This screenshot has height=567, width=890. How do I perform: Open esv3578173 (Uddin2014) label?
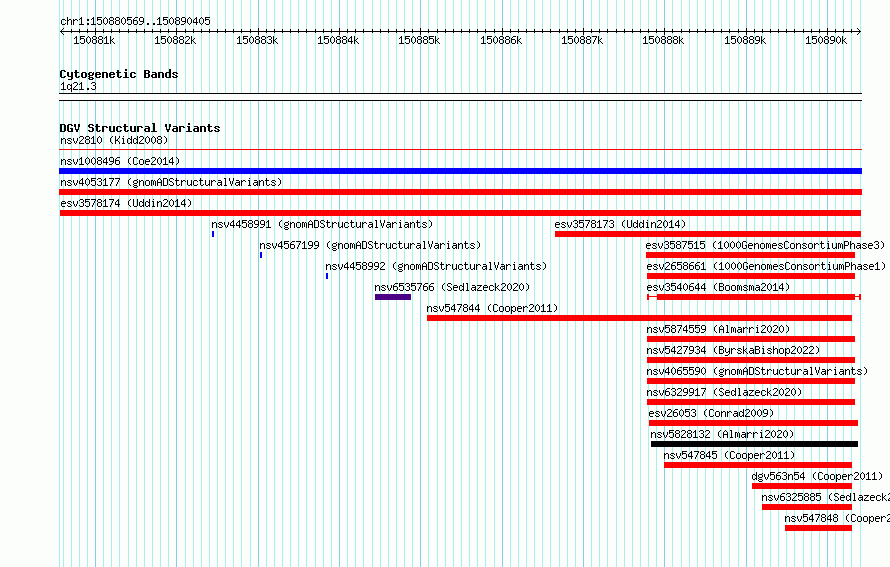pos(620,224)
